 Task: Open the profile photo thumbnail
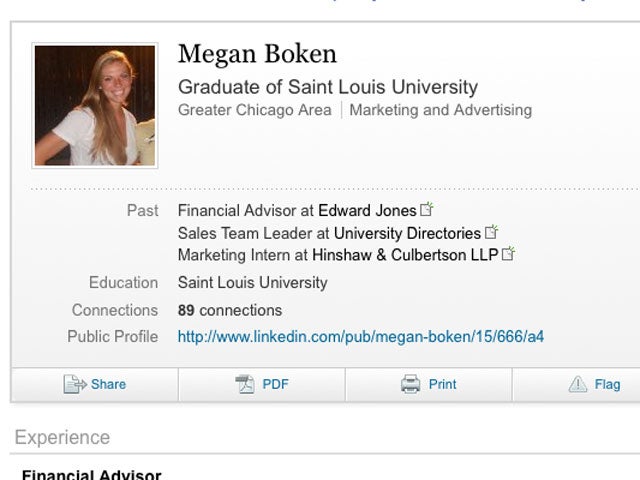pos(95,105)
